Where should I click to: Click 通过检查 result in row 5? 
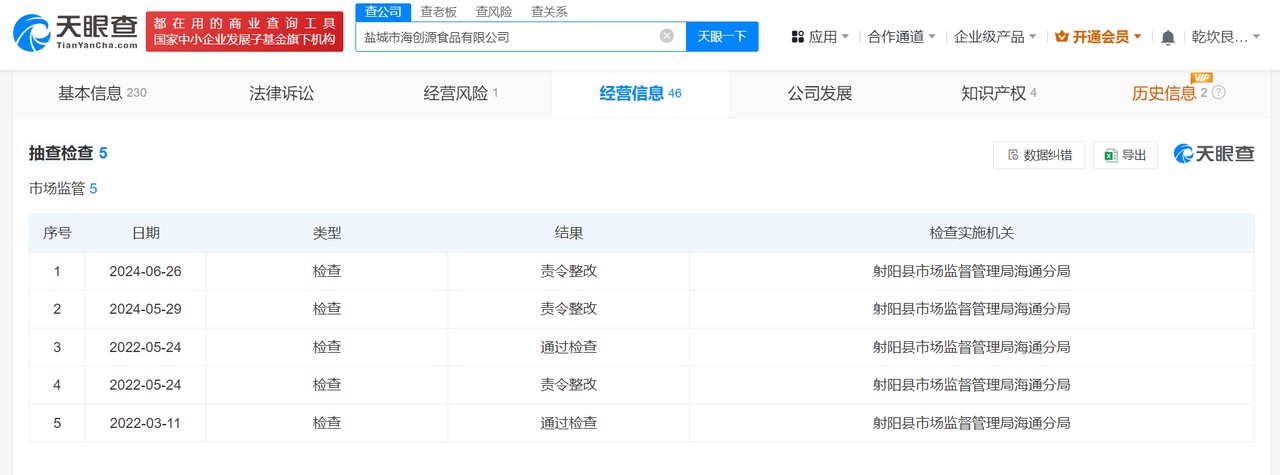pyautogui.click(x=569, y=423)
